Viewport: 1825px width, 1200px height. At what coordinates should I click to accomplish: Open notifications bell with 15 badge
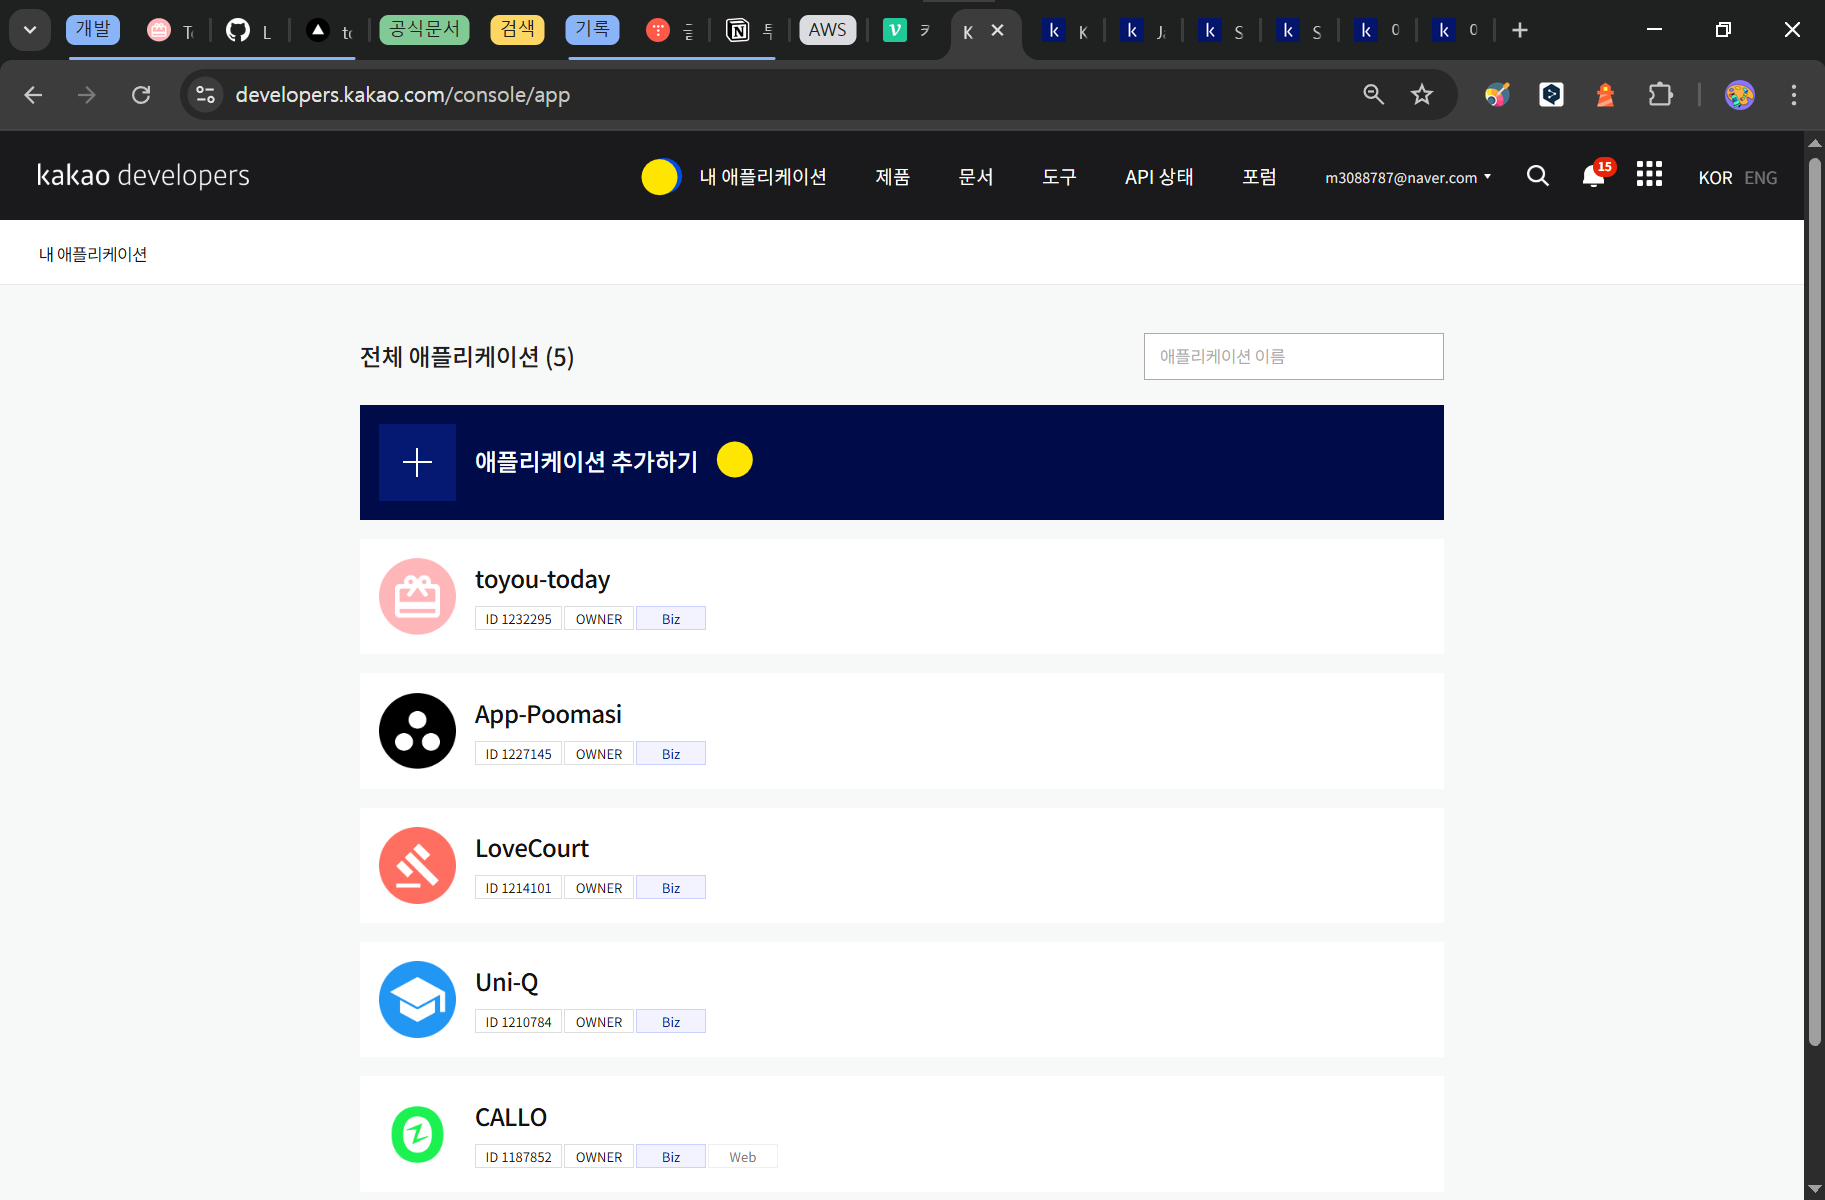coord(1596,175)
